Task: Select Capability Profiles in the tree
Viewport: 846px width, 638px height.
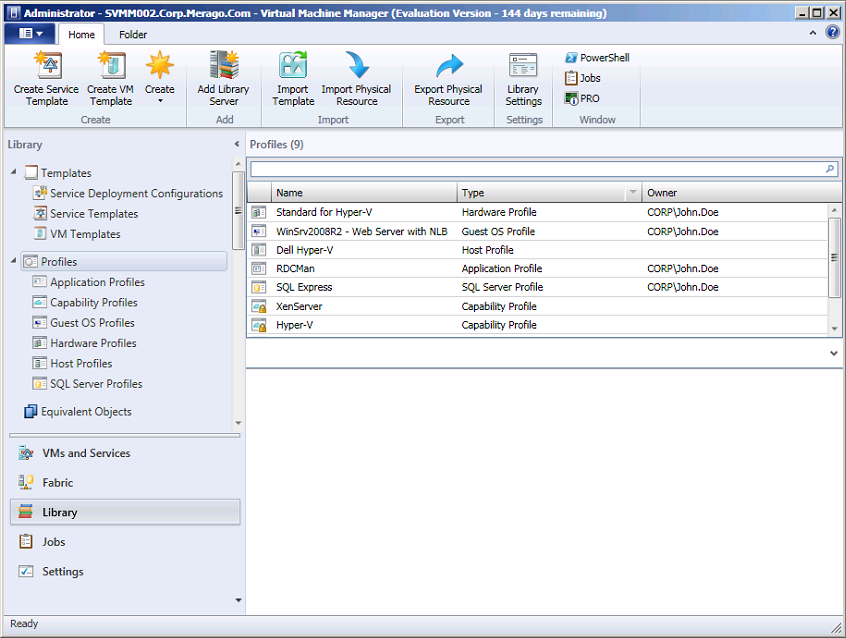Action: tap(85, 303)
